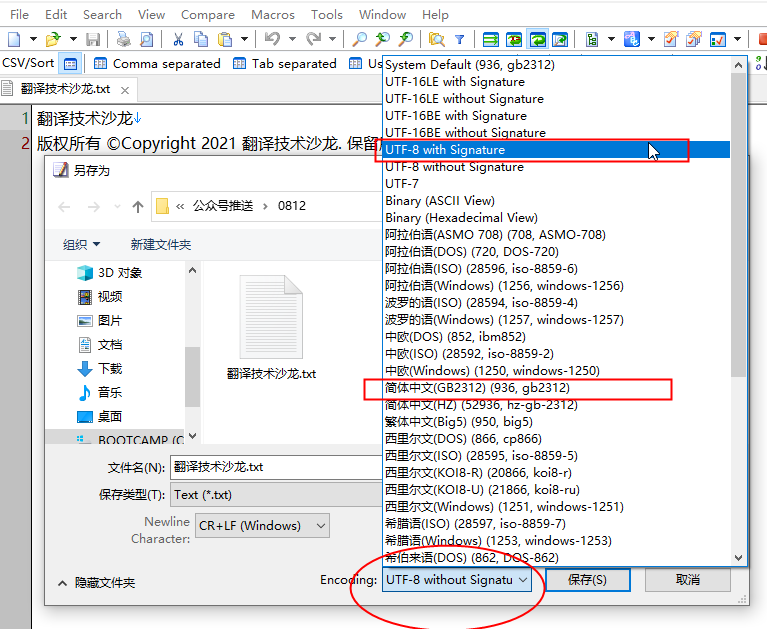Click the 文件名 input field

pyautogui.click(x=276, y=467)
